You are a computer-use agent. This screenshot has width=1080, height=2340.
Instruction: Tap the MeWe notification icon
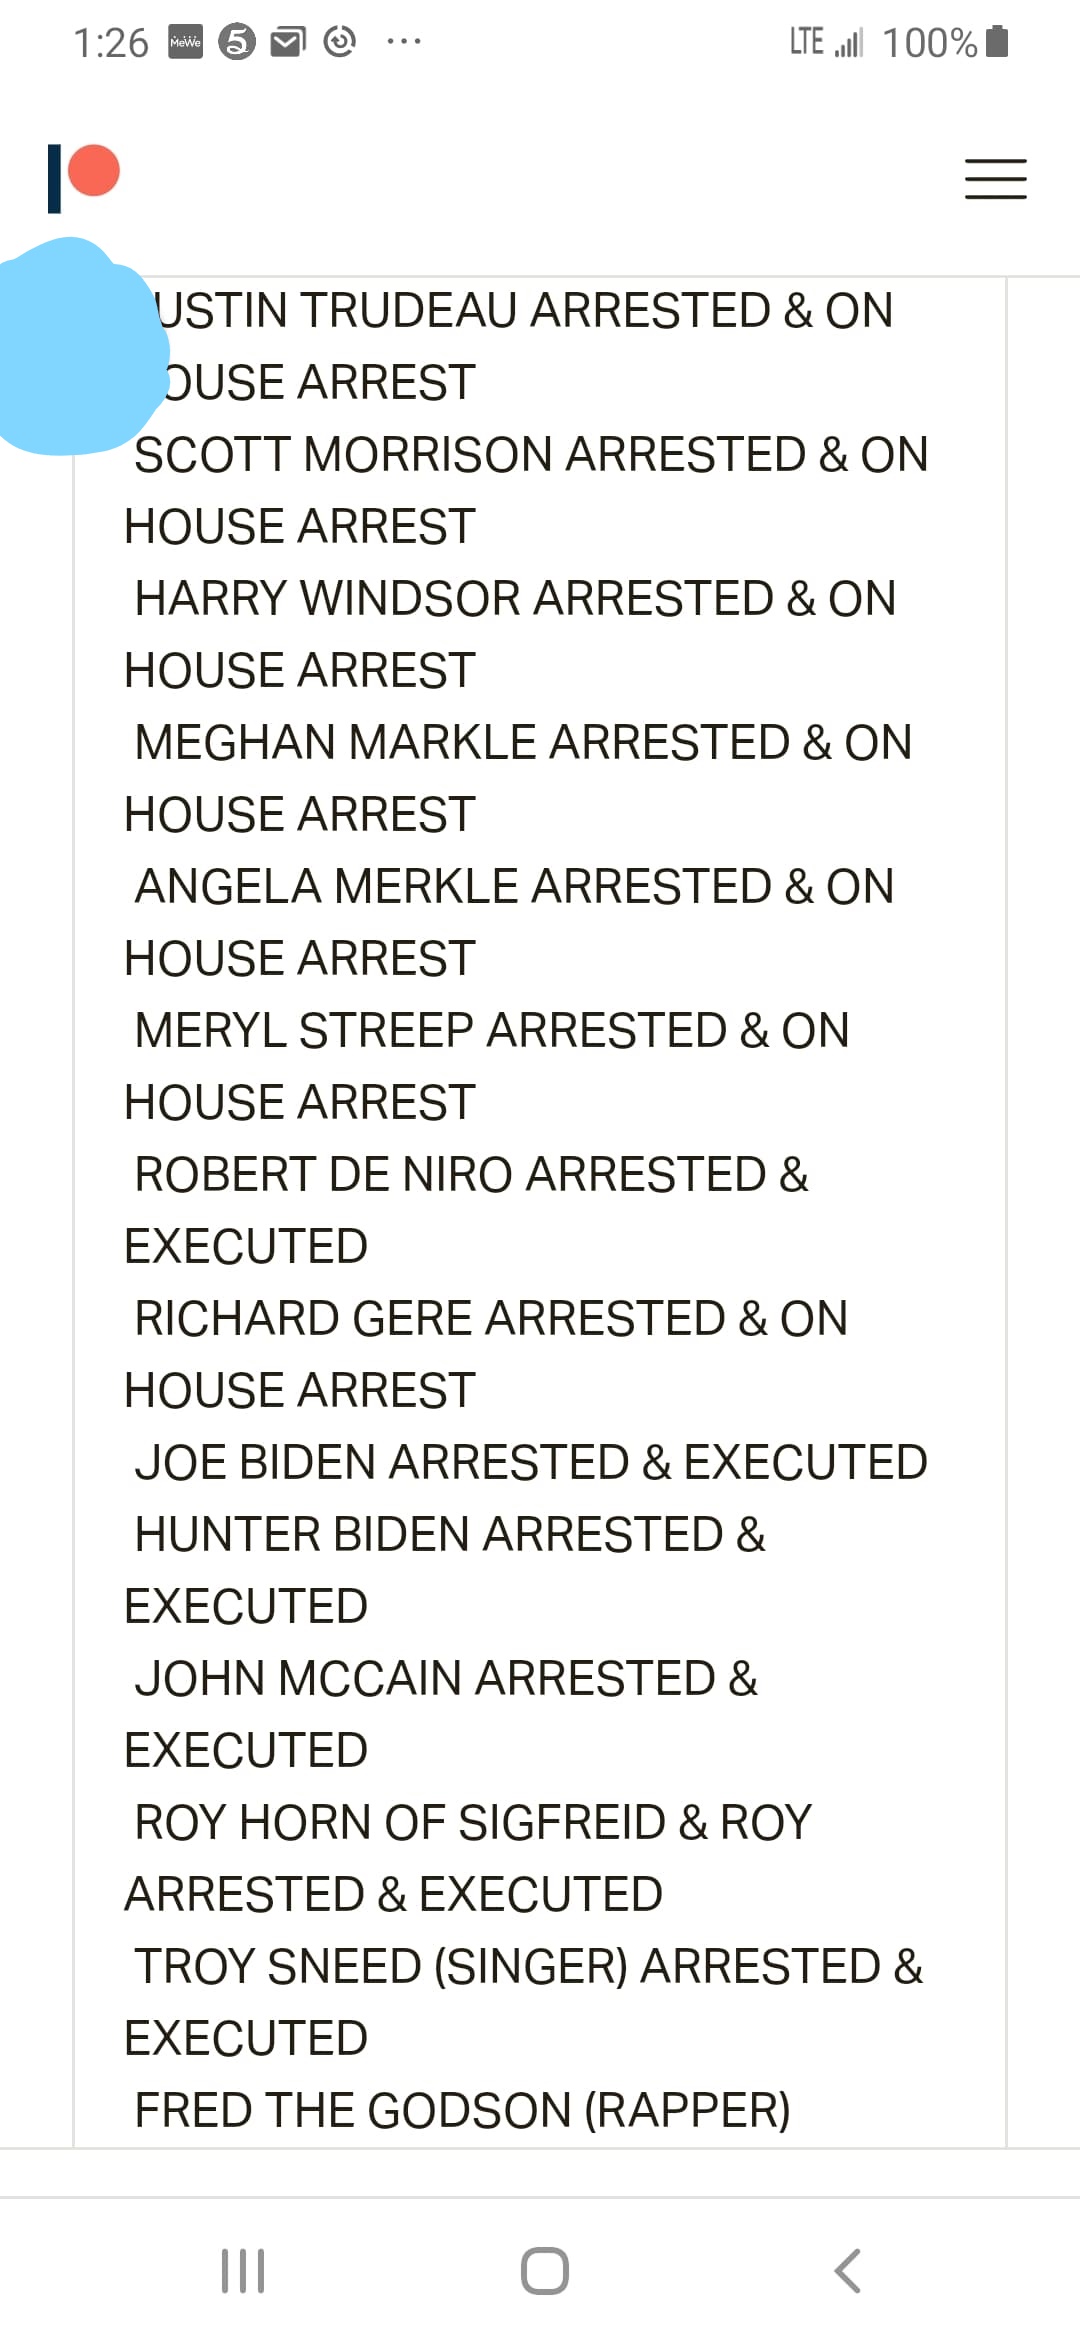click(185, 42)
